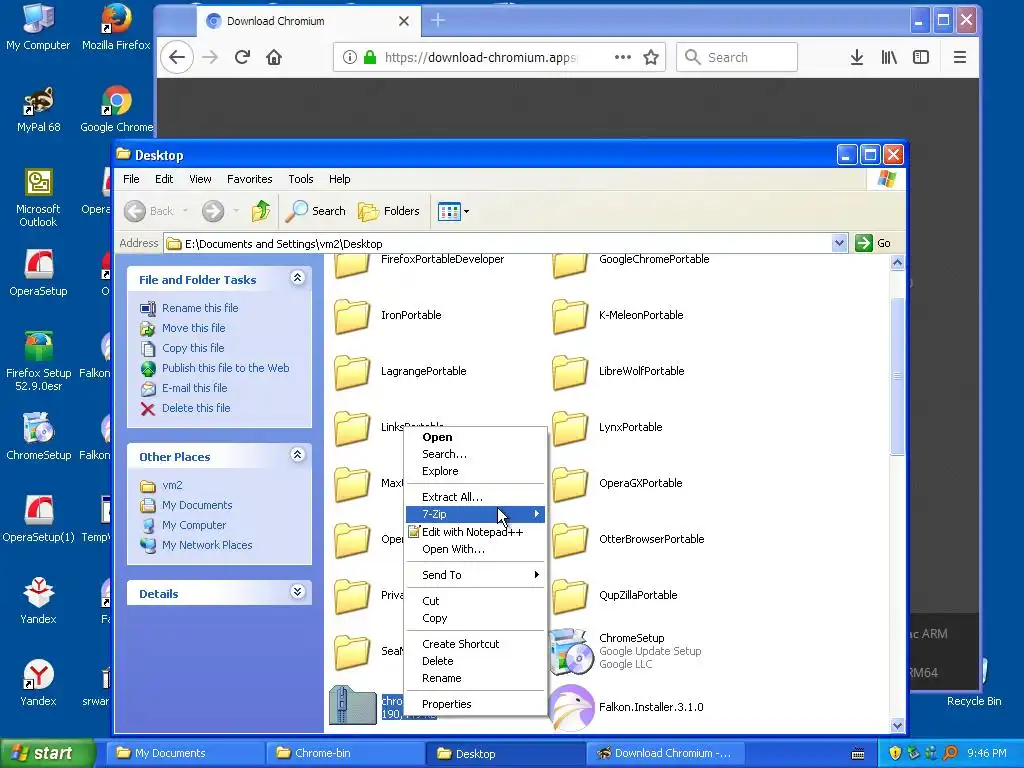Toggle Explorer Folders pane button
This screenshot has width=1024, height=768.
389,211
